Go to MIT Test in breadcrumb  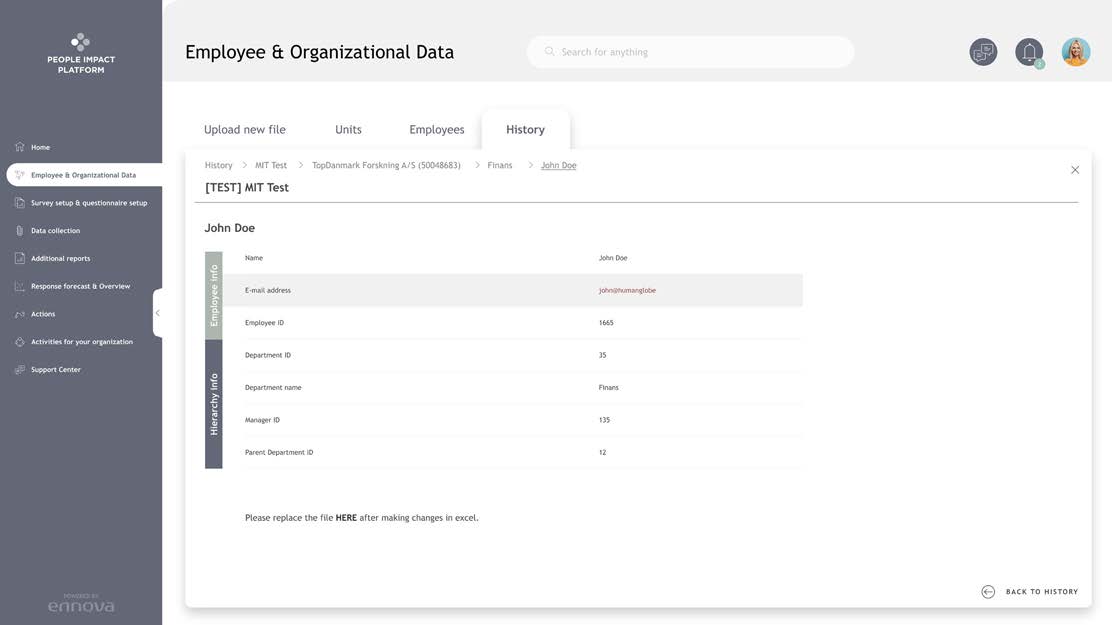point(271,166)
